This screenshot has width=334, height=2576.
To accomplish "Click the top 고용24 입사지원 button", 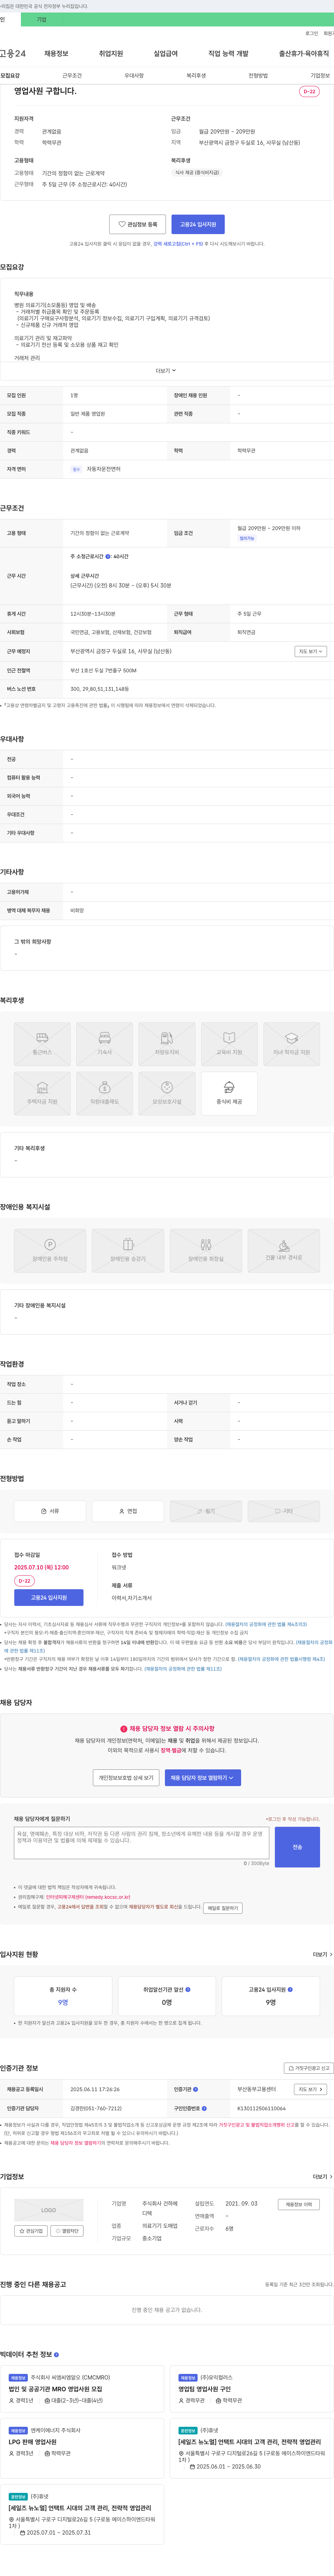I will (198, 224).
